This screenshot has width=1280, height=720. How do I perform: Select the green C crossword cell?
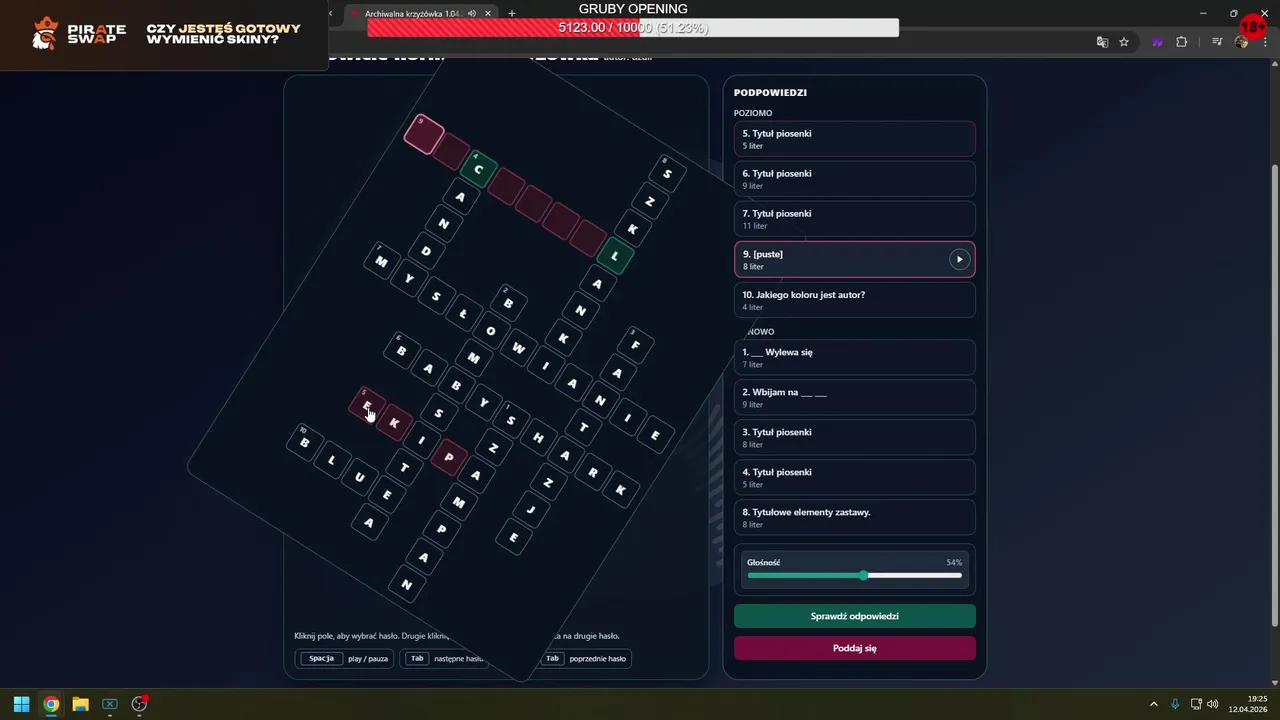coord(478,169)
